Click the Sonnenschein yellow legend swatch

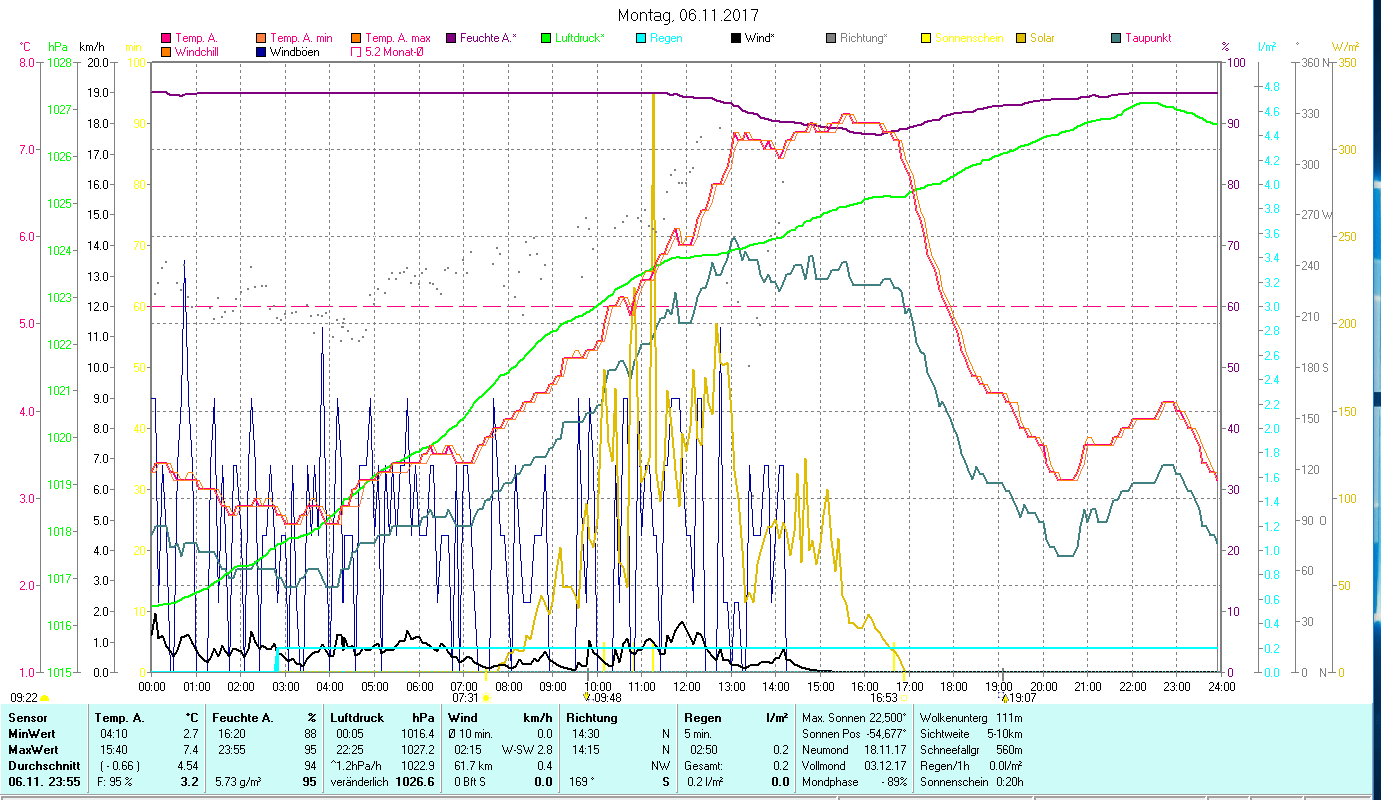pos(925,38)
